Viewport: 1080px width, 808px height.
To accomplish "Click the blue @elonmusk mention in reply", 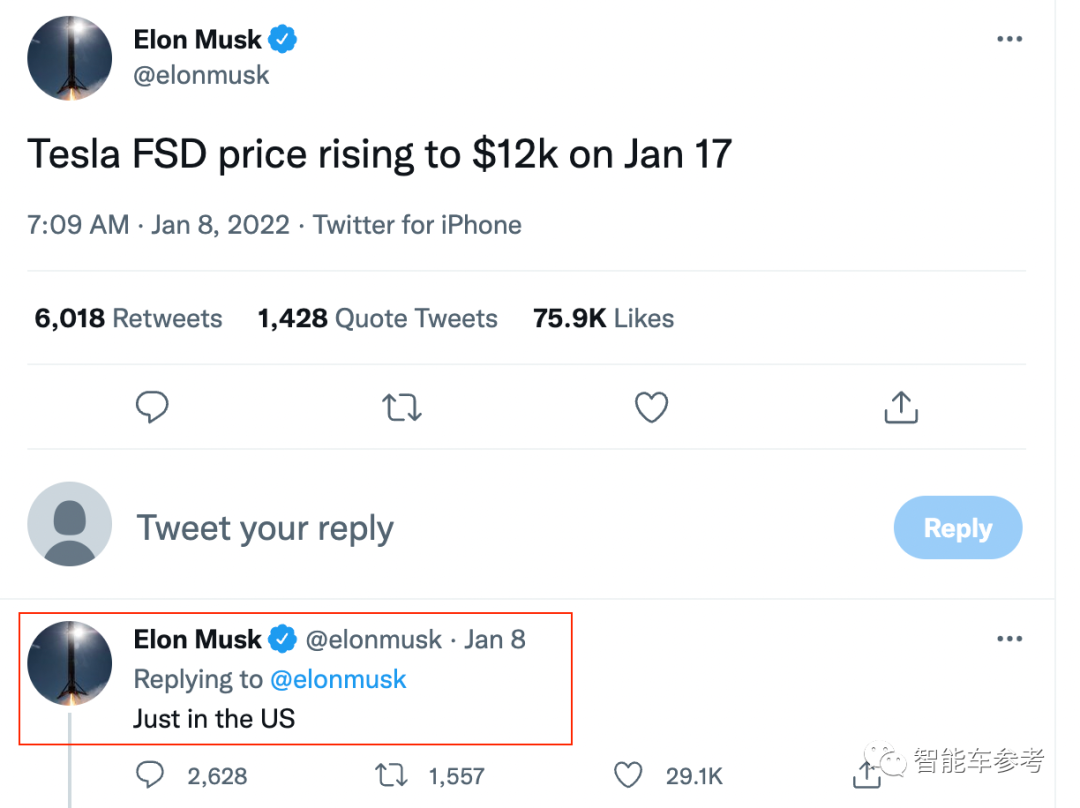I will (338, 679).
